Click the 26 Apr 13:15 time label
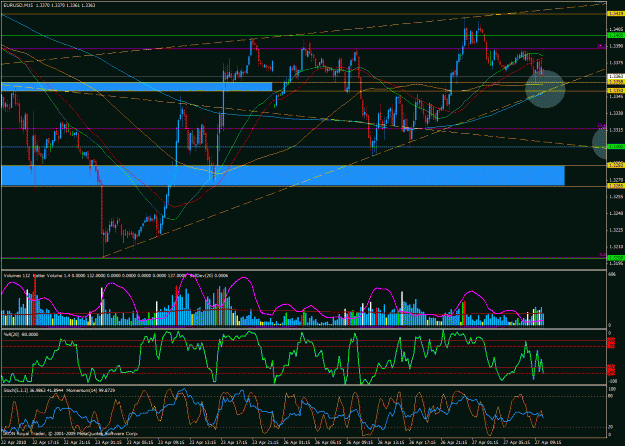The image size is (625, 446). (x=389, y=442)
